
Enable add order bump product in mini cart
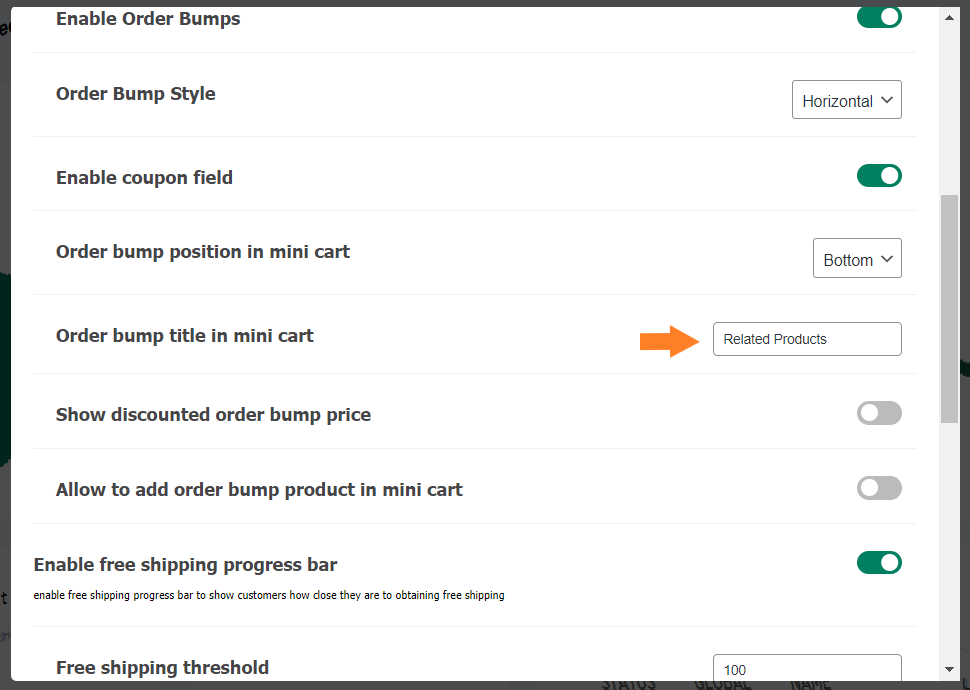[879, 488]
